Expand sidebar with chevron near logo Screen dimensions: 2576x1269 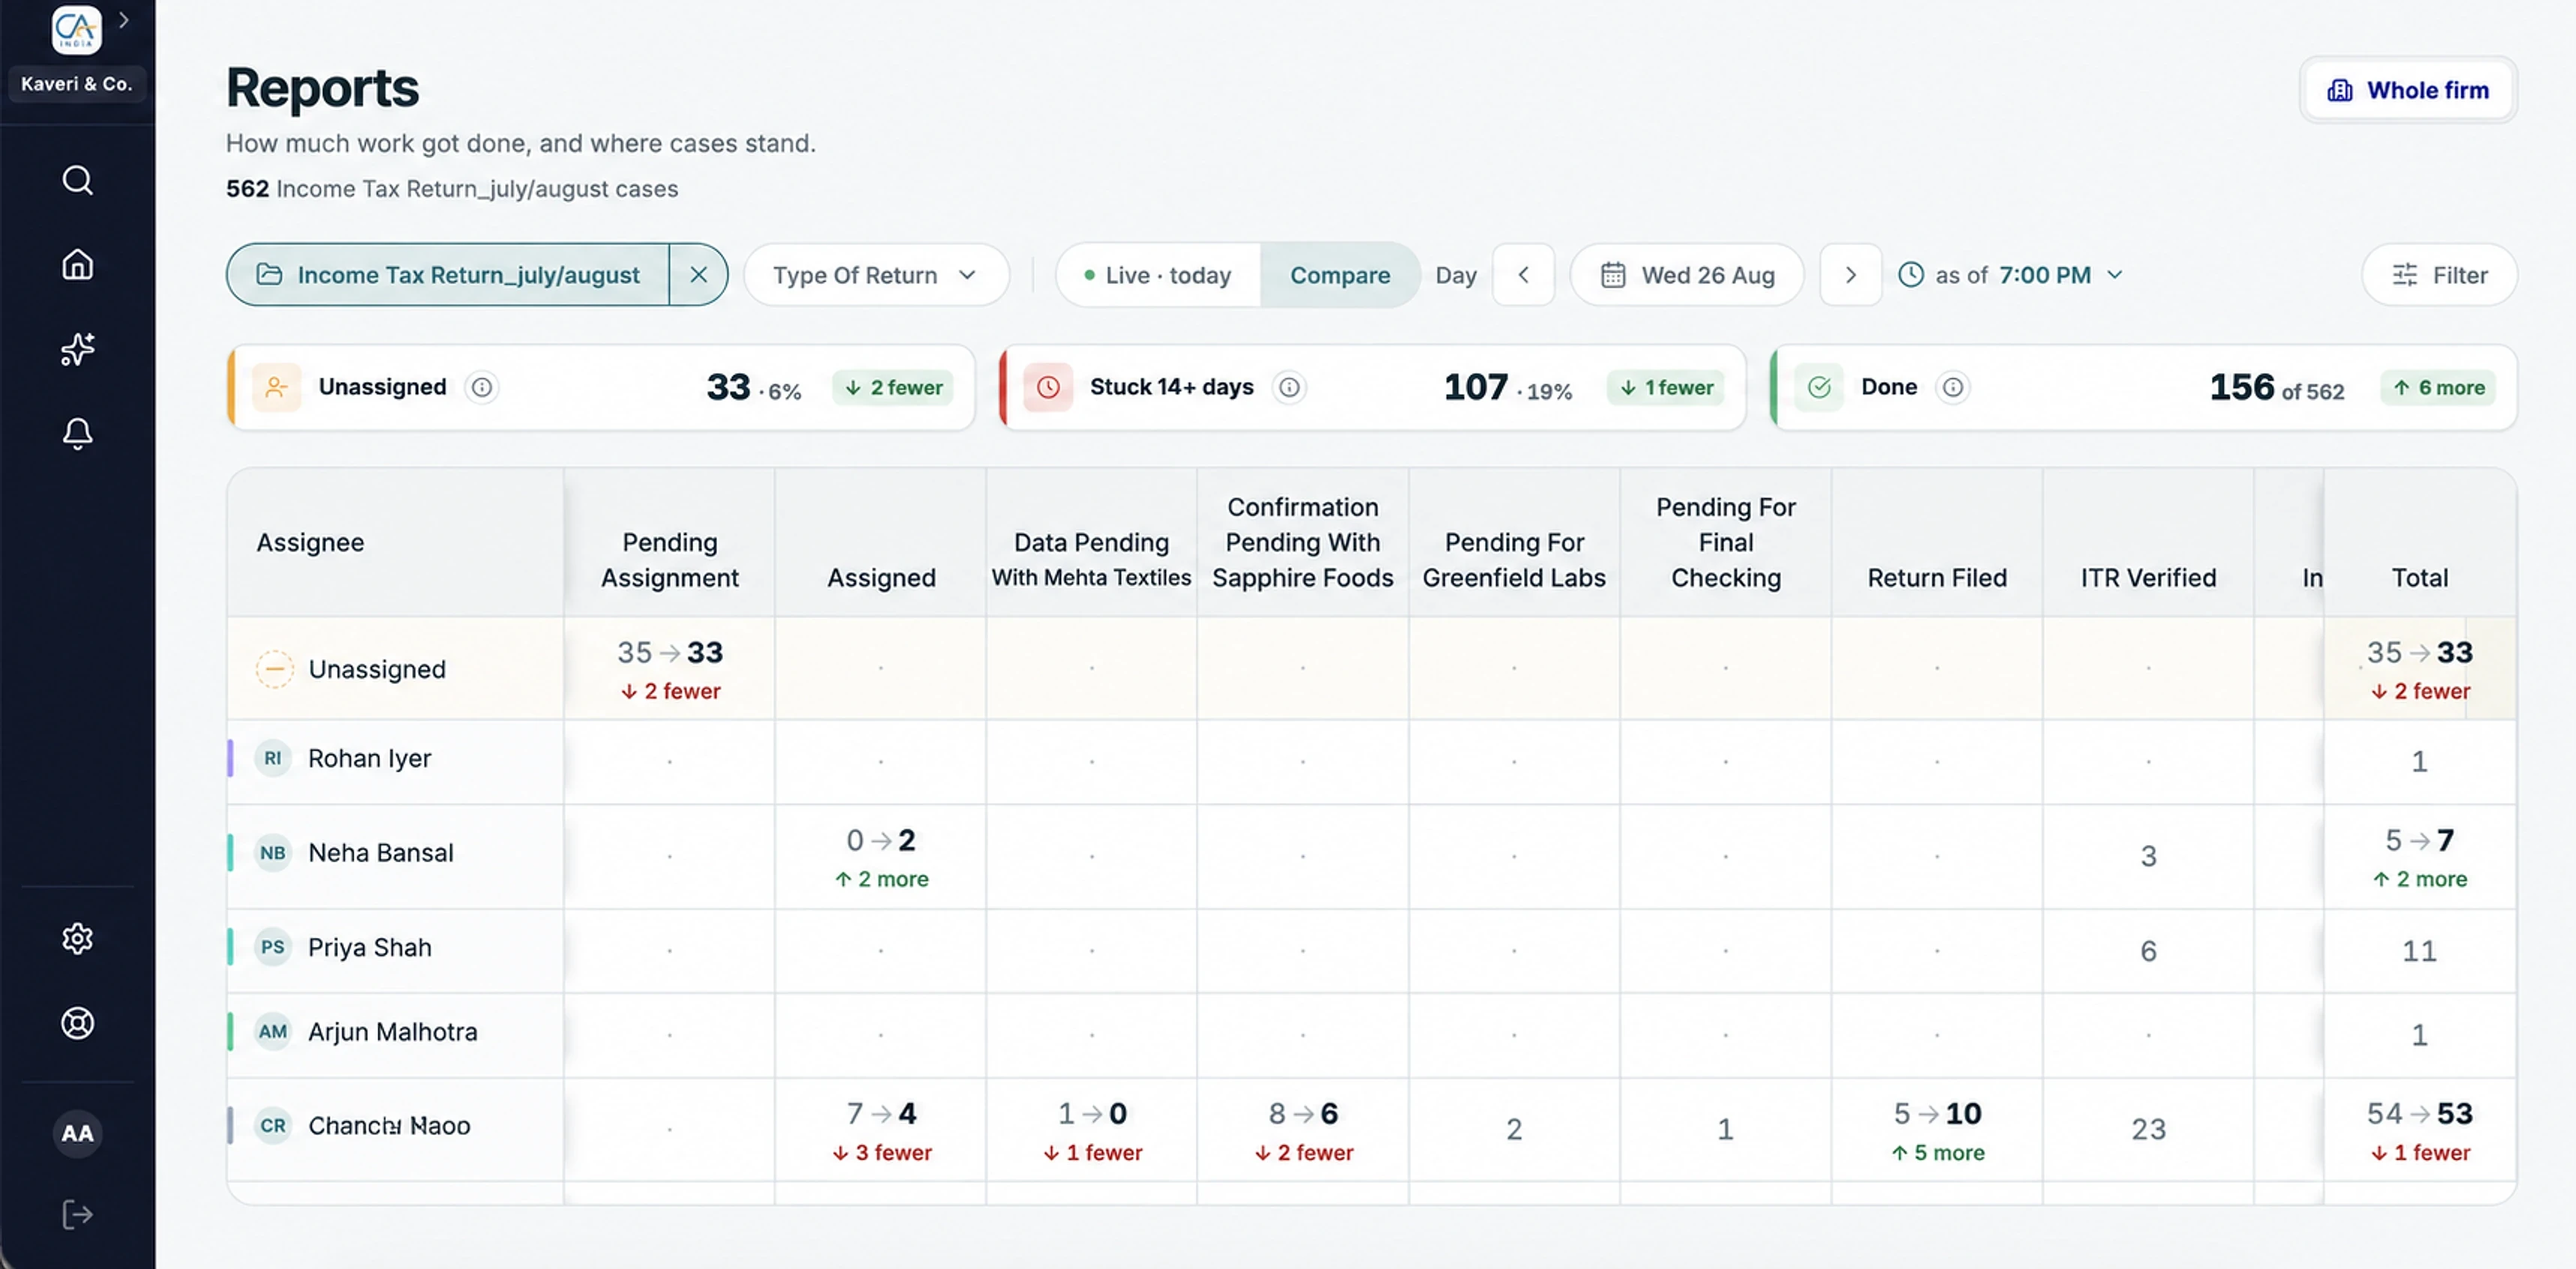tap(124, 20)
